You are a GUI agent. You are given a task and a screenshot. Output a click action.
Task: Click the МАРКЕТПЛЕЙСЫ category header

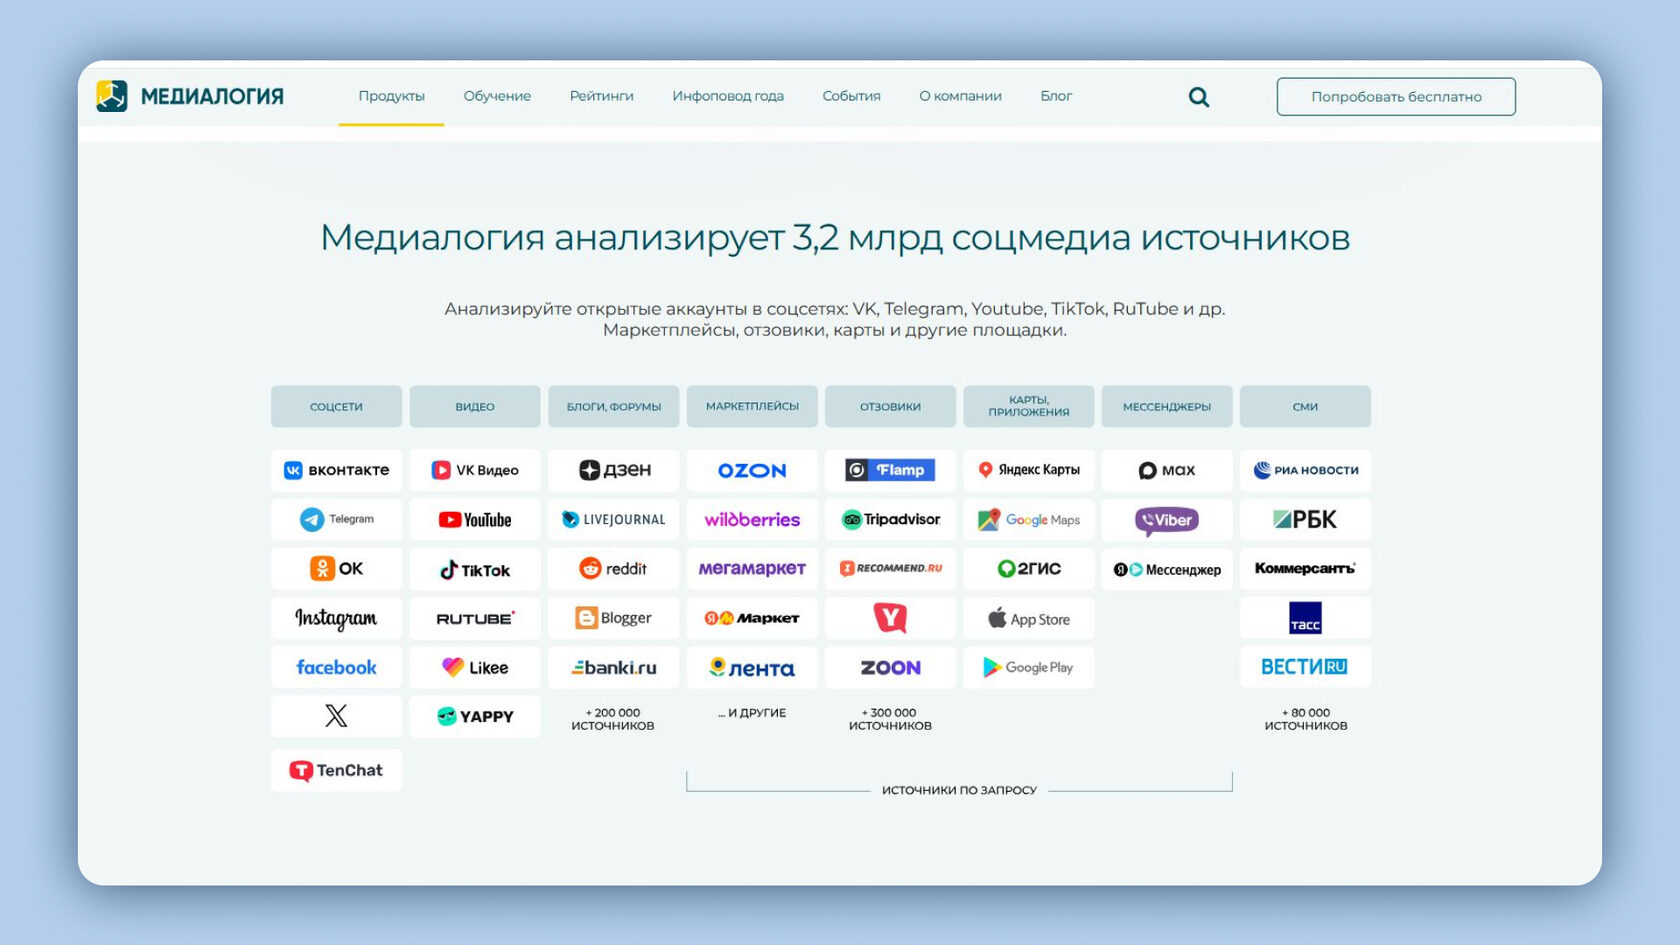coord(752,407)
